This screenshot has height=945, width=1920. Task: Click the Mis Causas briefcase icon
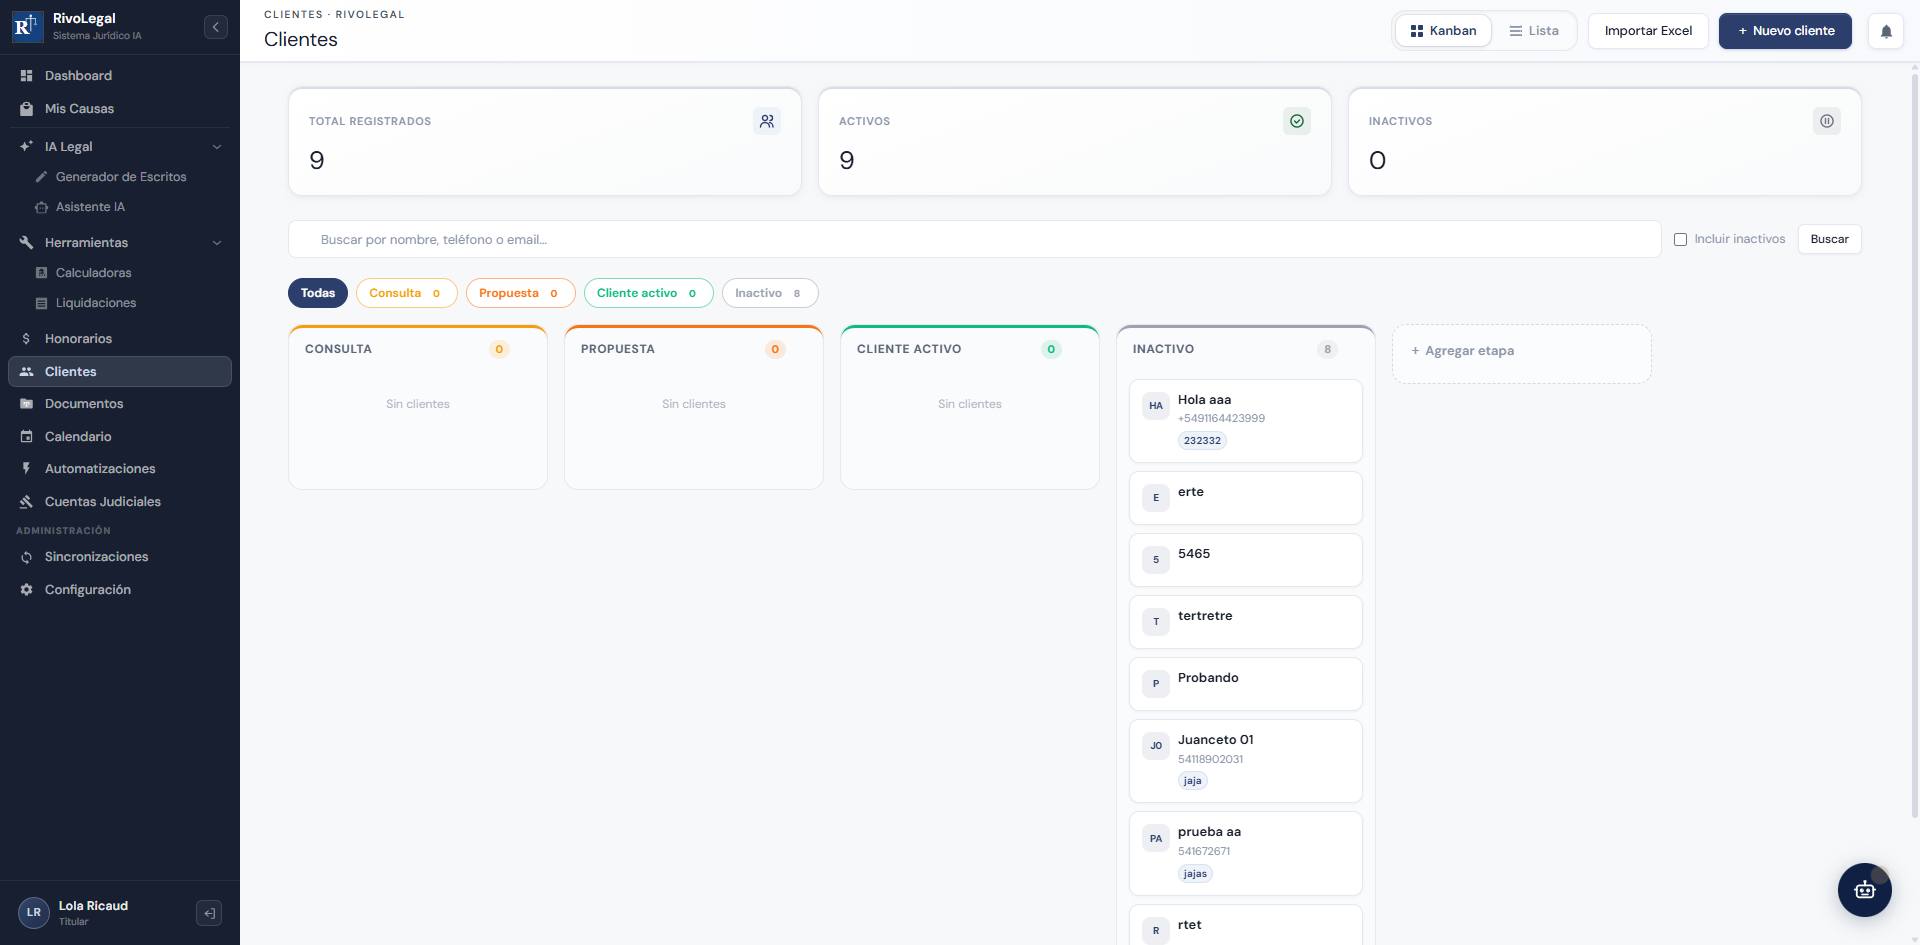[x=27, y=109]
